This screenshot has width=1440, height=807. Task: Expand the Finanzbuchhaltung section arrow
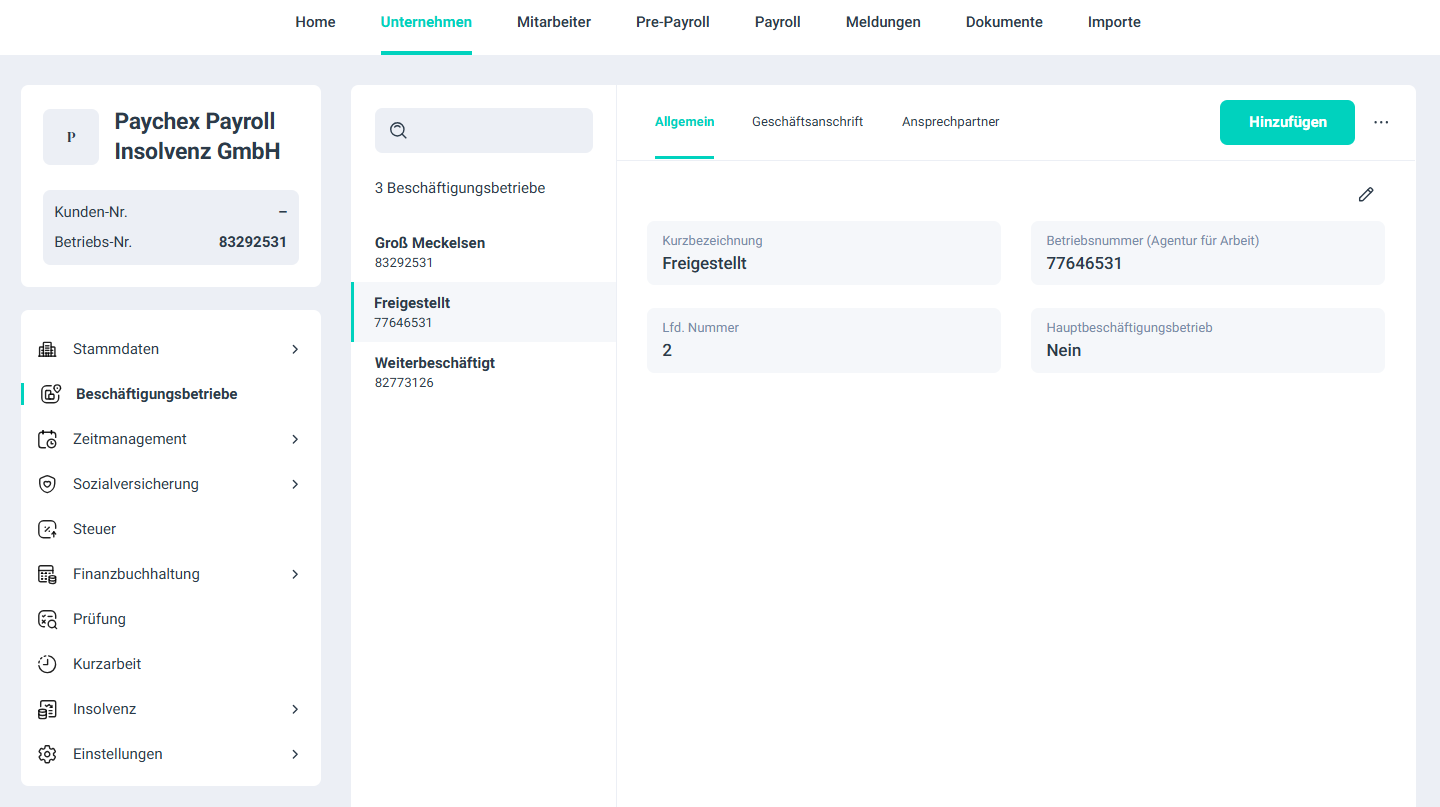tap(295, 574)
